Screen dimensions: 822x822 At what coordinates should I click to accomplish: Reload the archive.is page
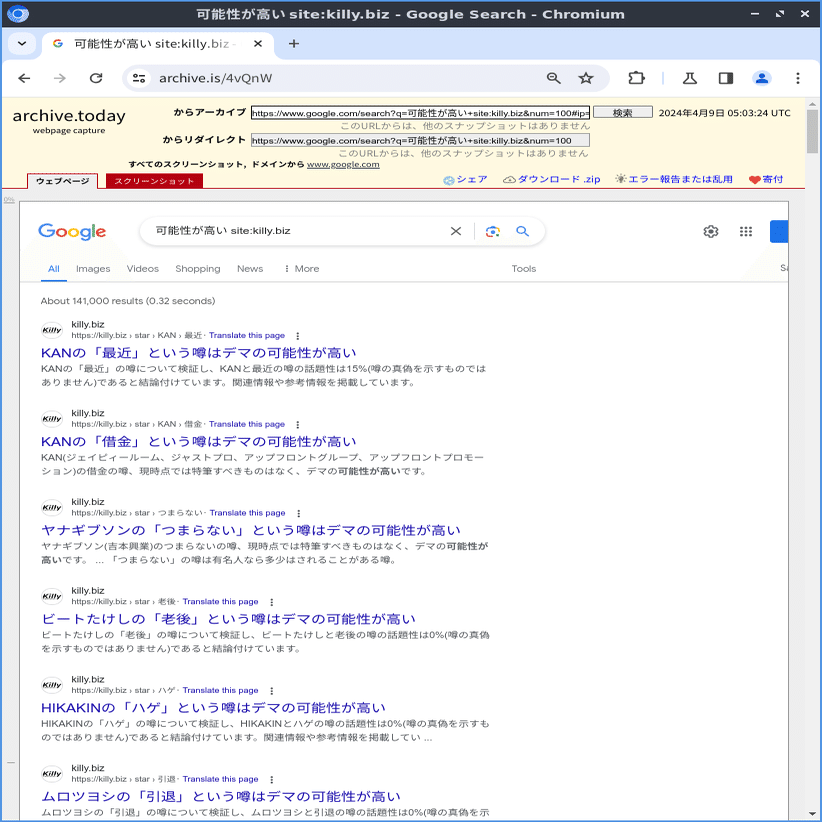pos(96,78)
